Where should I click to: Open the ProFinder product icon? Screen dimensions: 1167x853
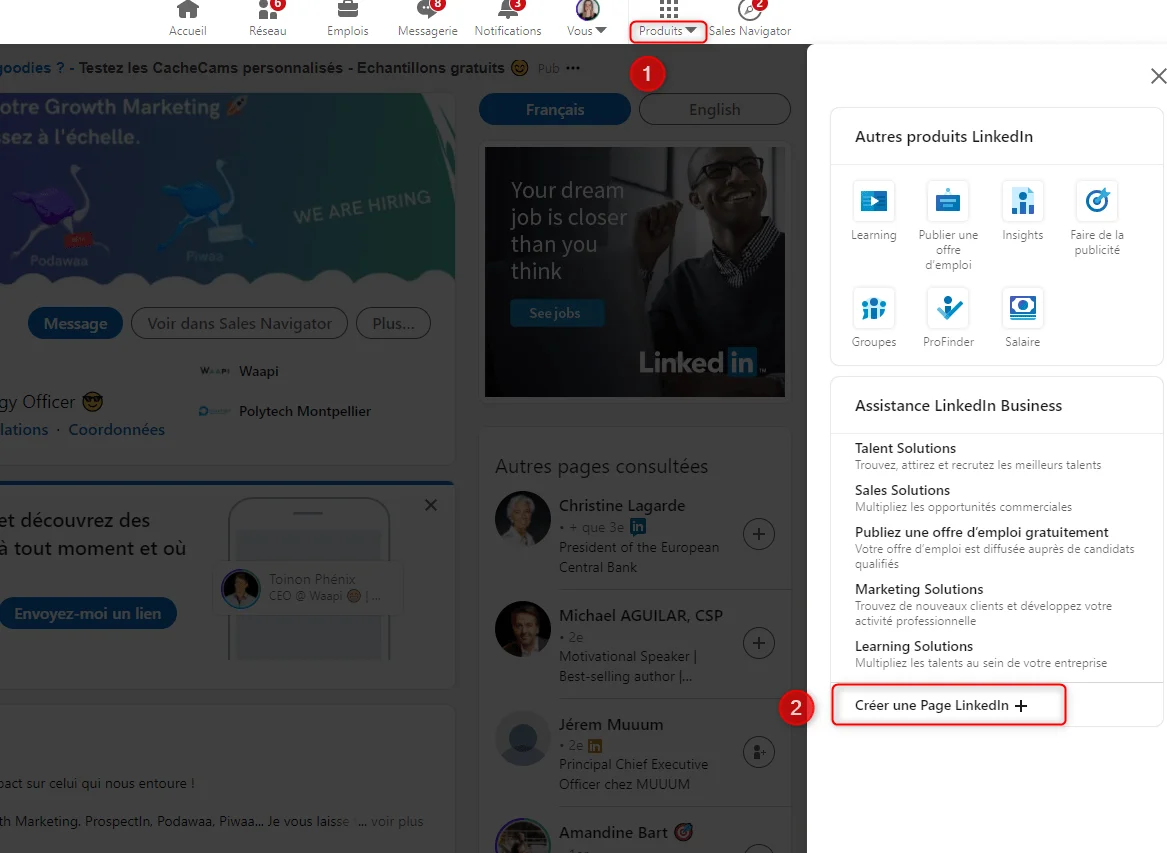pyautogui.click(x=948, y=319)
